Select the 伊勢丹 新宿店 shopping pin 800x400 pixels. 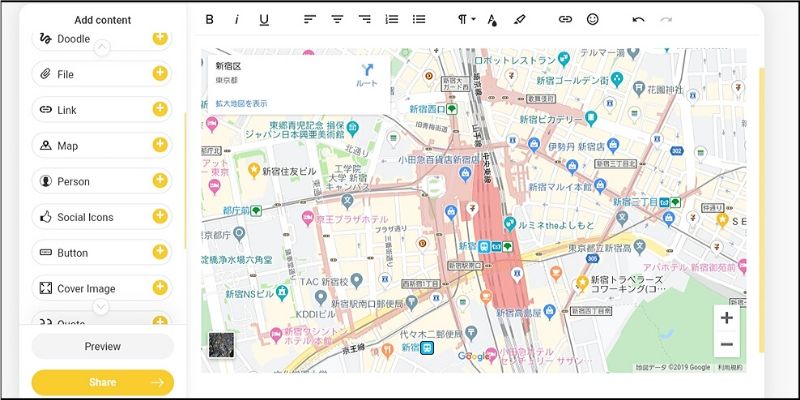(613, 146)
